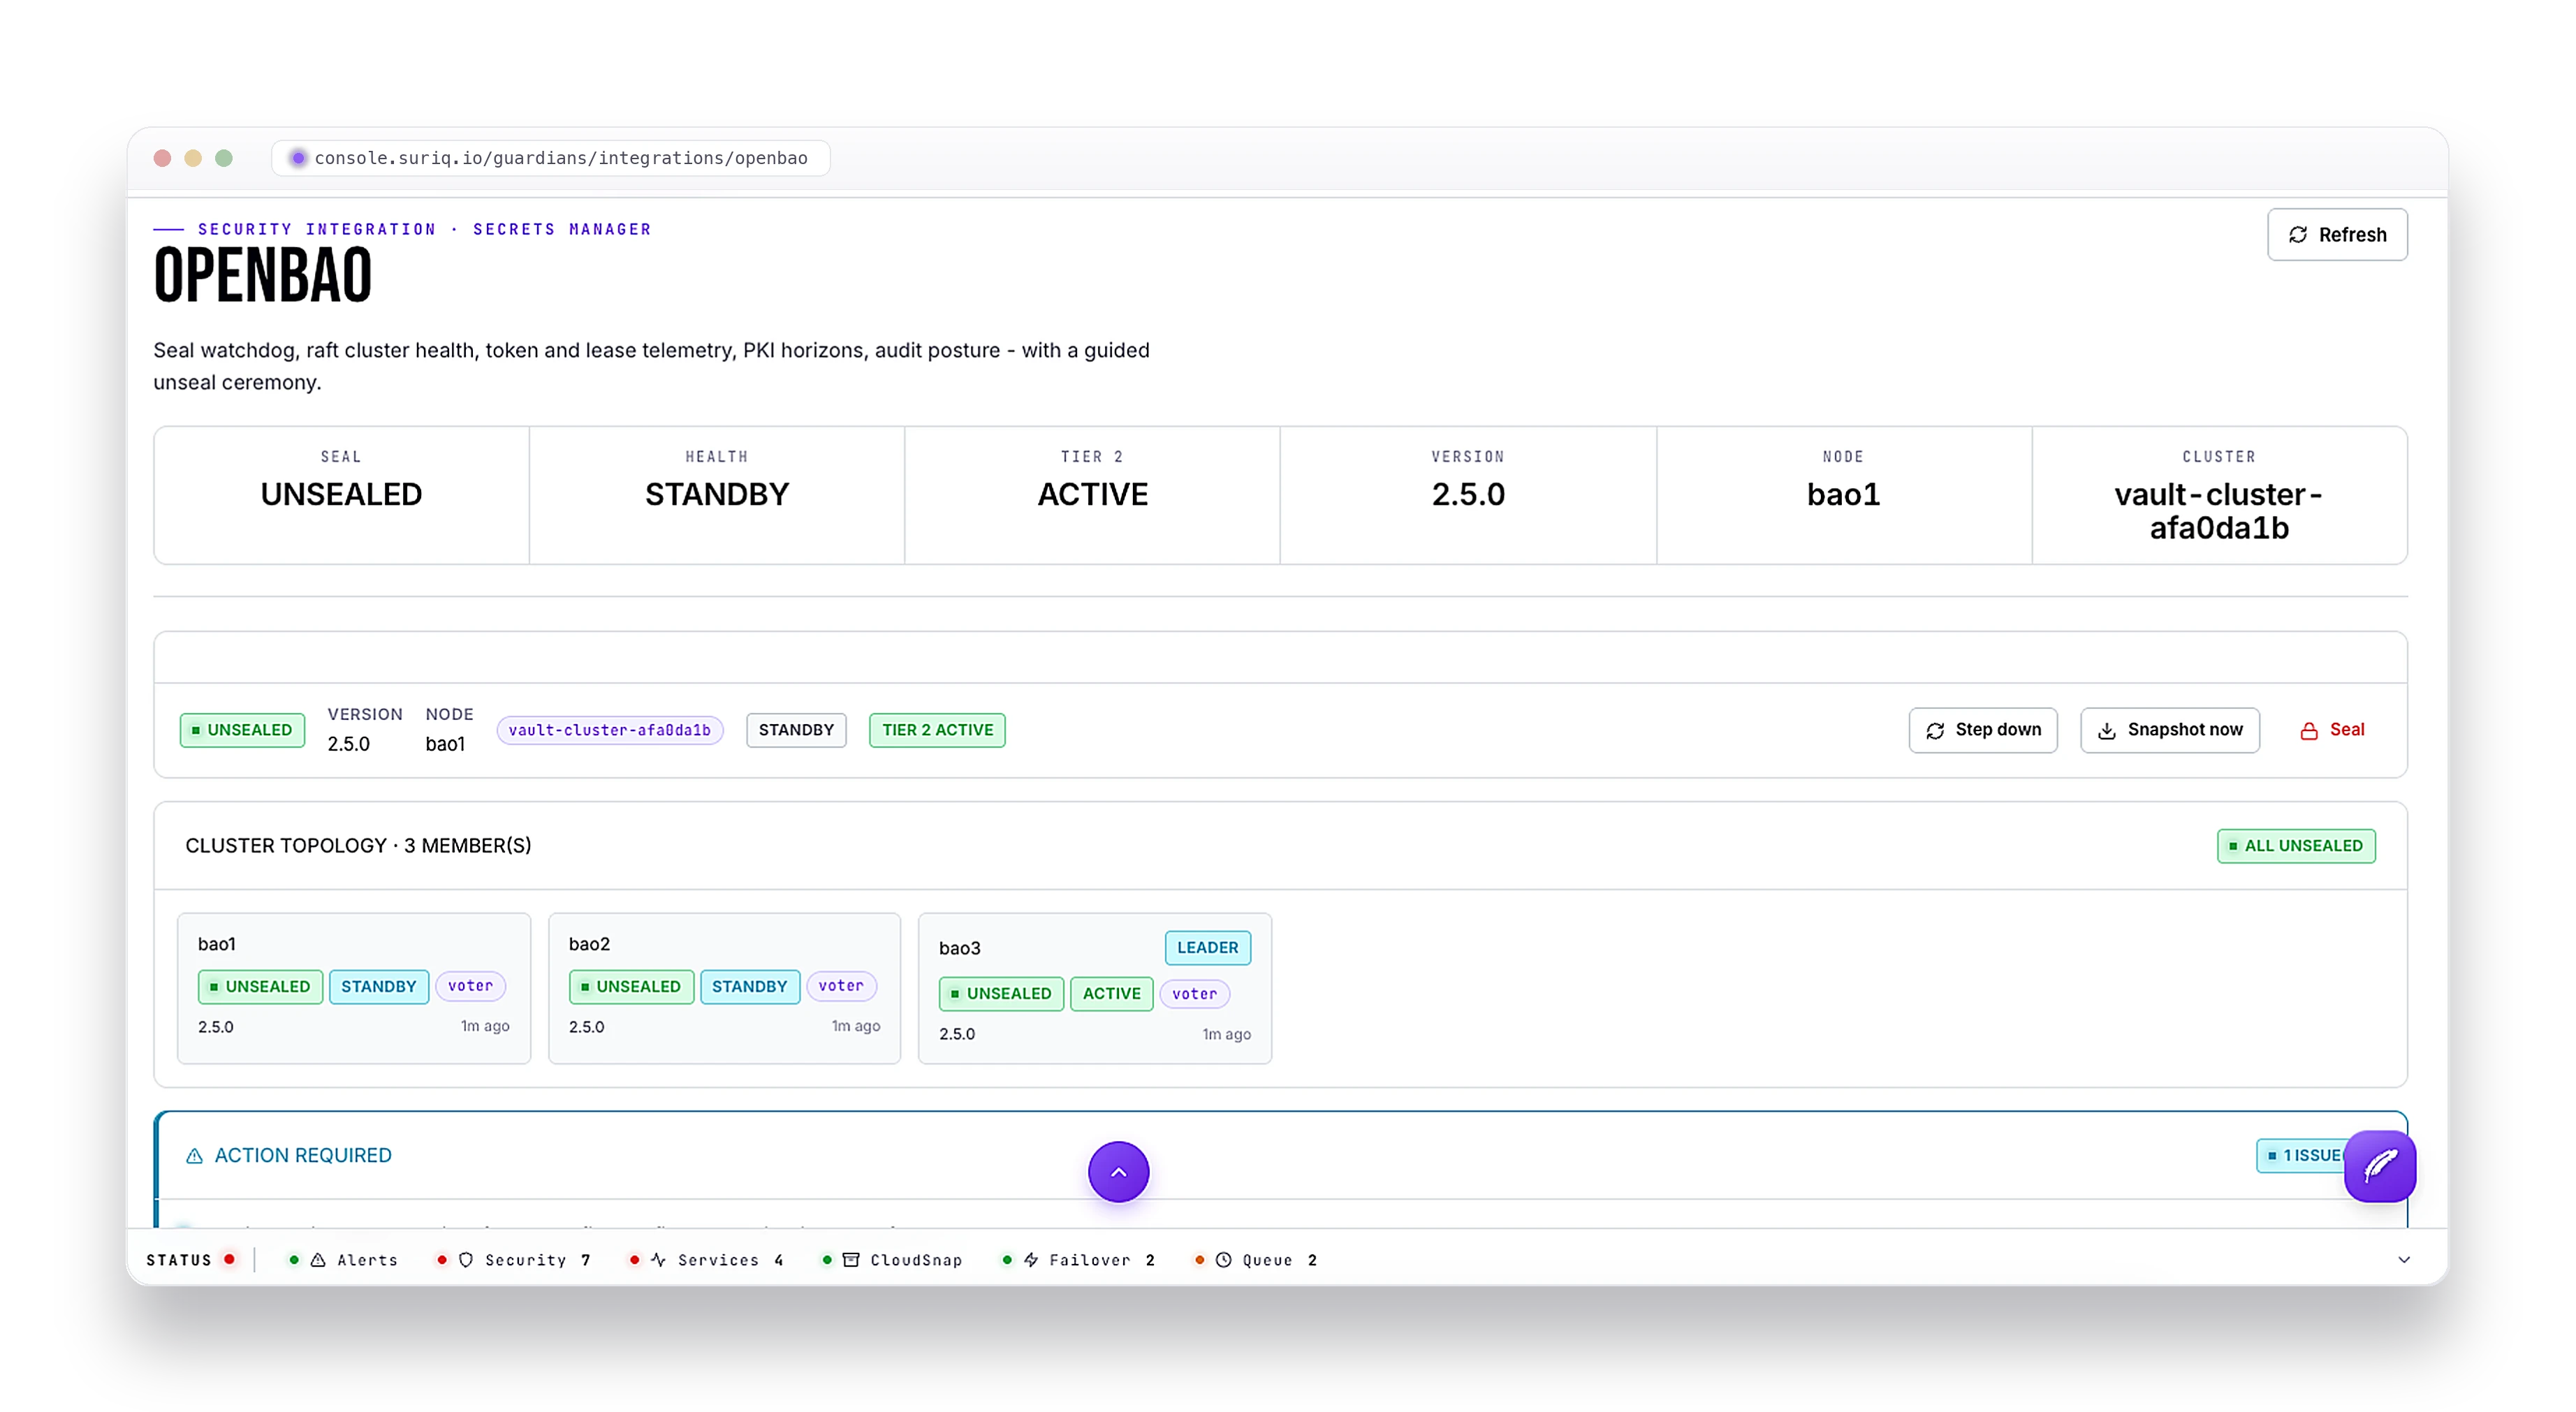Click the Refresh button
This screenshot has width=2576, height=1412.
pyautogui.click(x=2336, y=234)
